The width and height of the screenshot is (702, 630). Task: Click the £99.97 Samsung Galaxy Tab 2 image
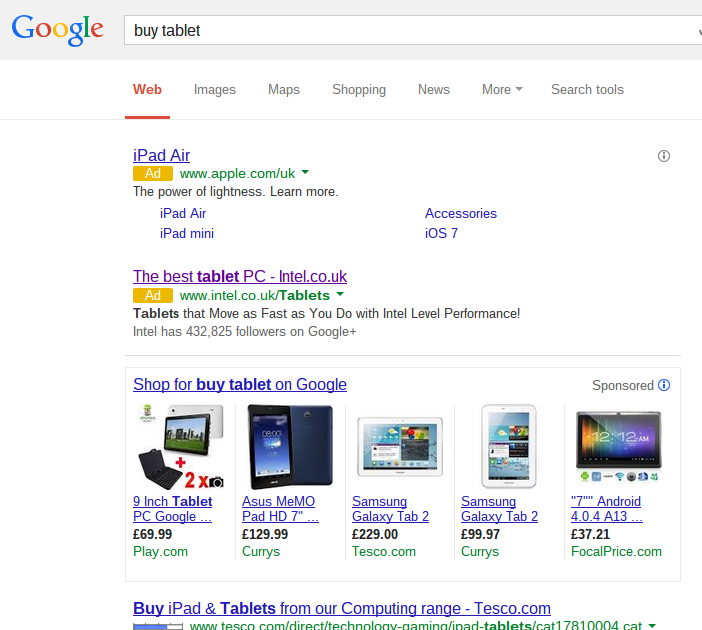tap(509, 446)
